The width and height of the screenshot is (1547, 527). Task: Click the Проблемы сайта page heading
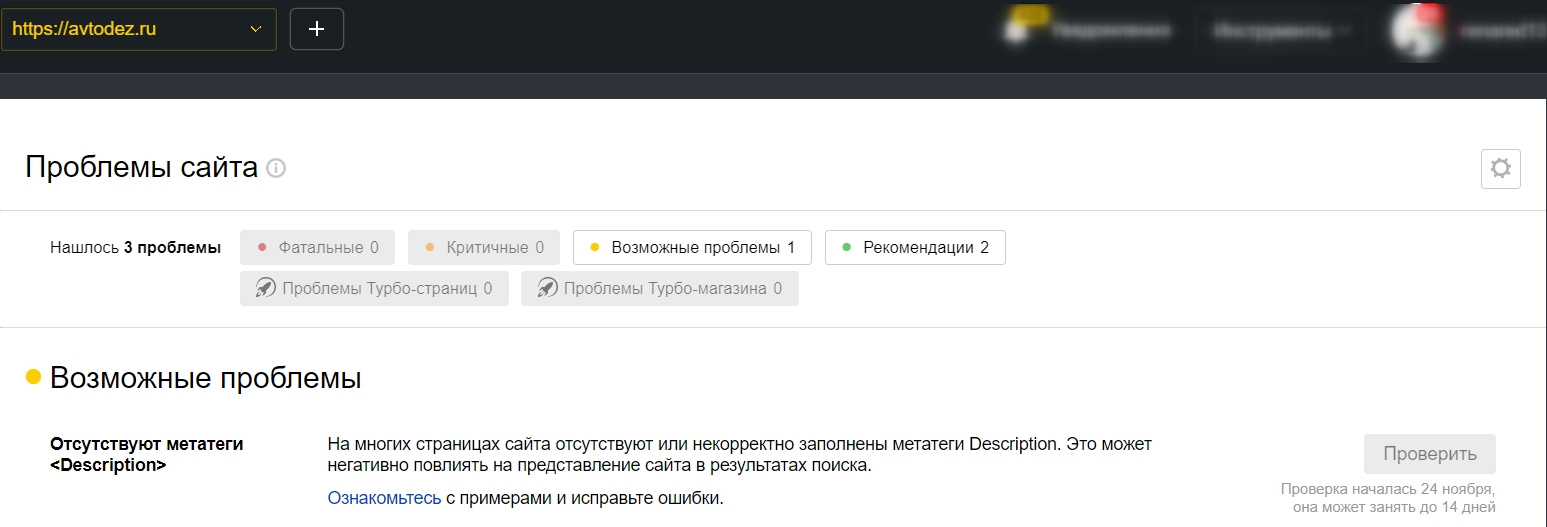[141, 167]
